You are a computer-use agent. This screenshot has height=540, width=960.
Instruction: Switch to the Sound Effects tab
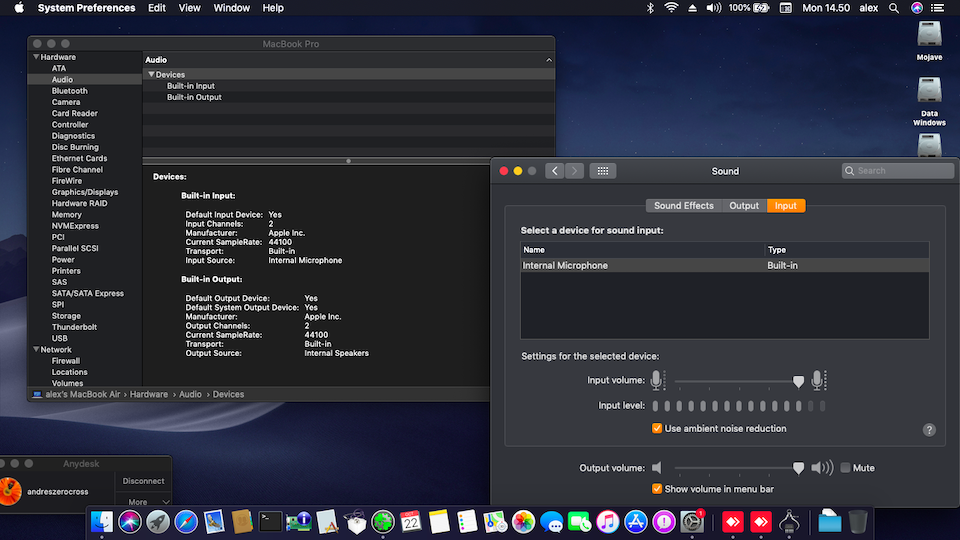click(684, 206)
